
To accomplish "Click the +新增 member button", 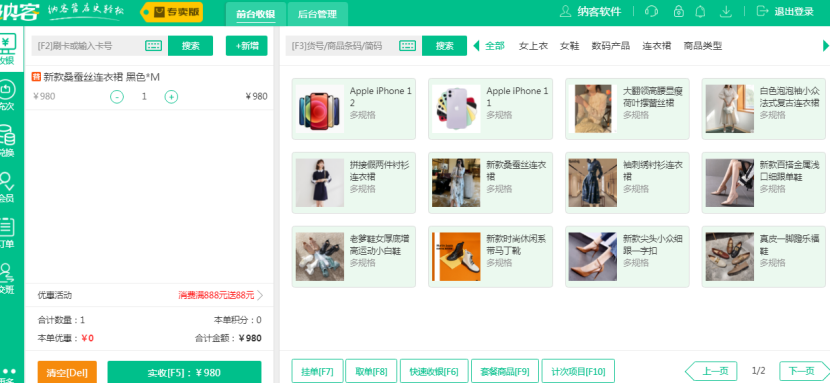I will pos(247,46).
